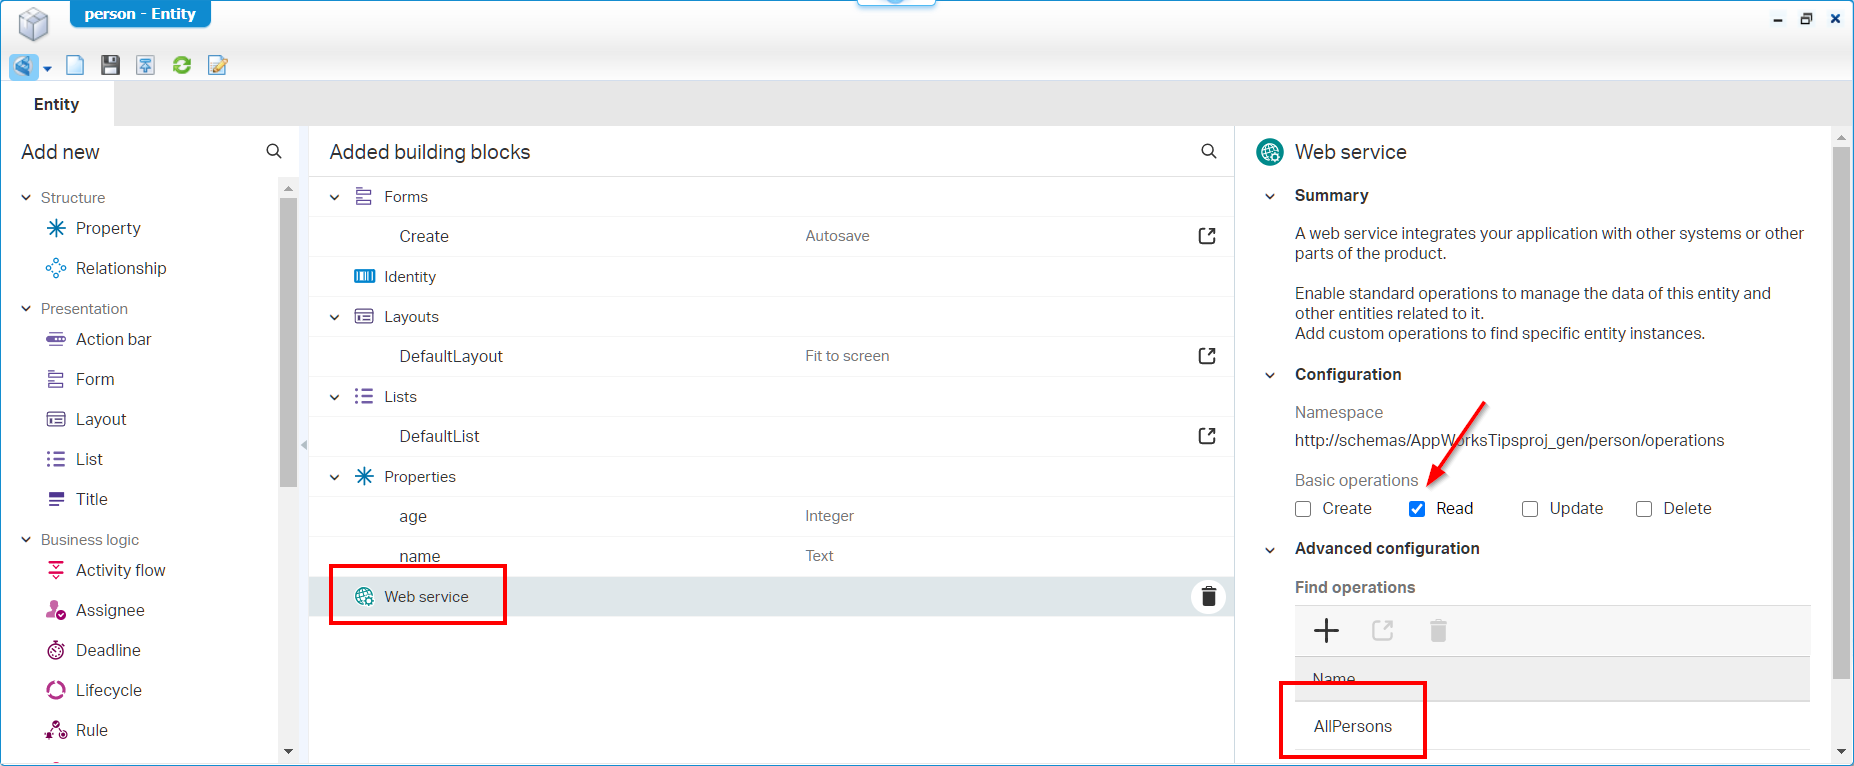The height and width of the screenshot is (766, 1854).
Task: Delete the Web service building block
Action: [x=1208, y=596]
